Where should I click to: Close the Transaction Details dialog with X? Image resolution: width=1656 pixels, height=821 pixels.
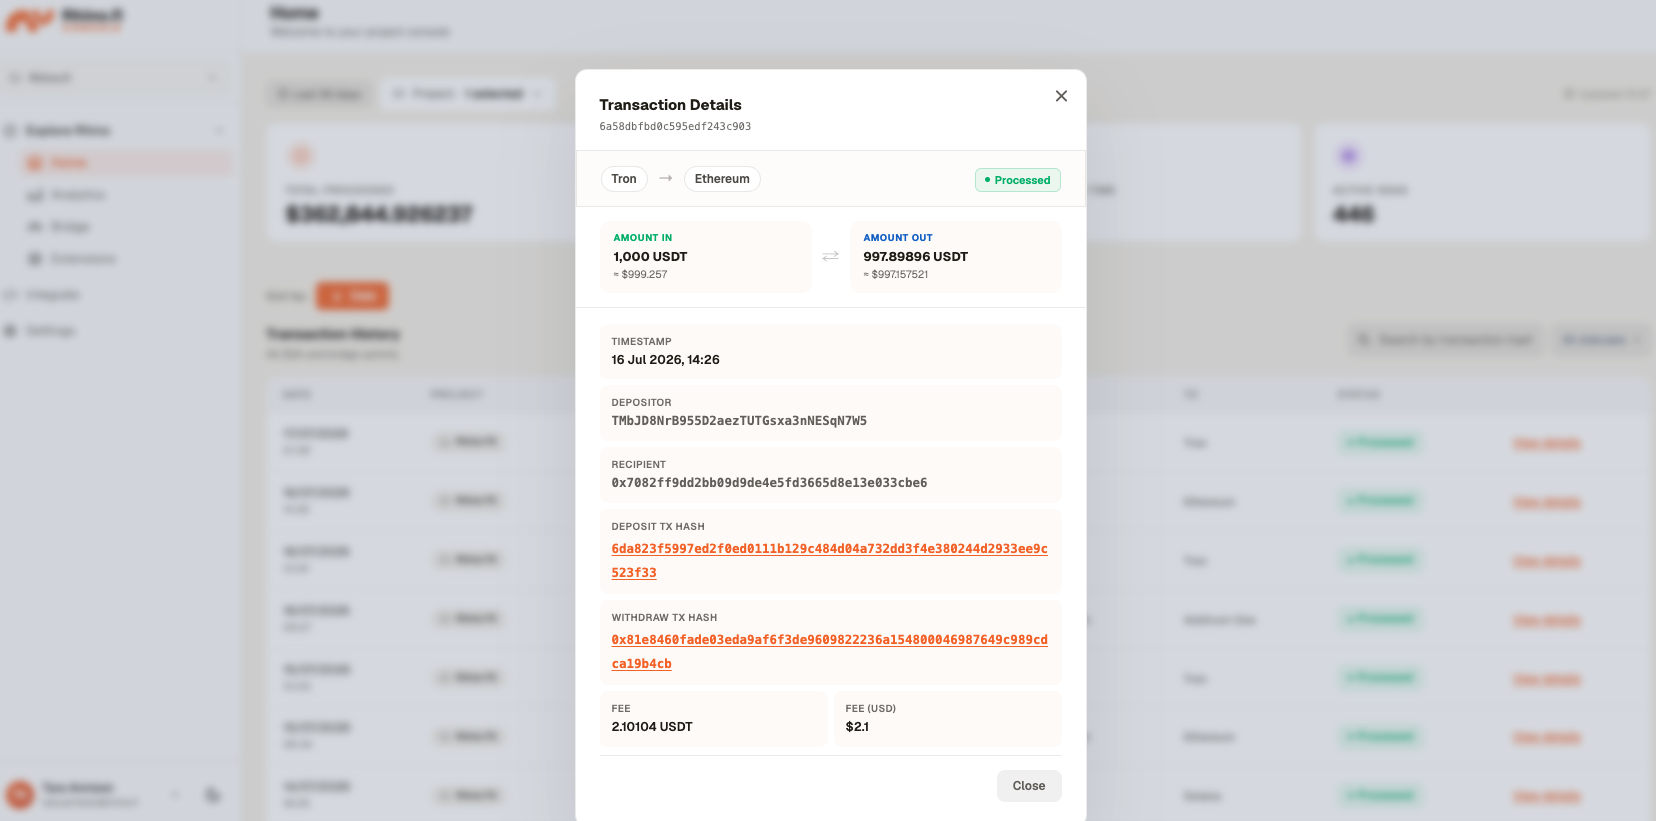pyautogui.click(x=1061, y=96)
